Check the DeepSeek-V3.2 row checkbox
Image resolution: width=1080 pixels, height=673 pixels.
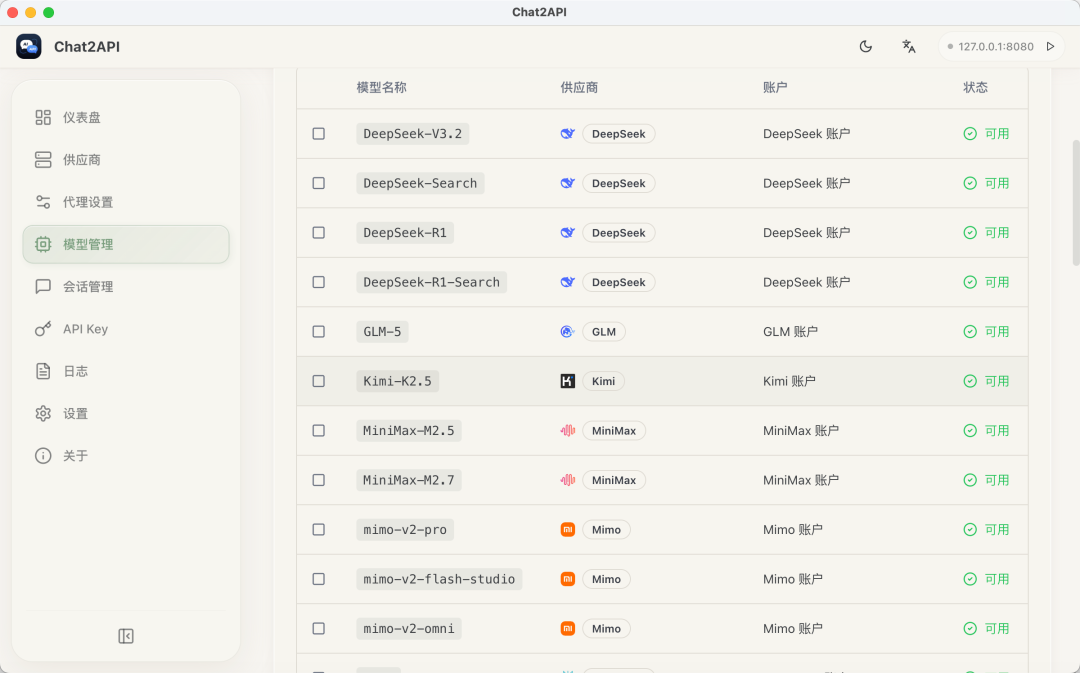[318, 134]
